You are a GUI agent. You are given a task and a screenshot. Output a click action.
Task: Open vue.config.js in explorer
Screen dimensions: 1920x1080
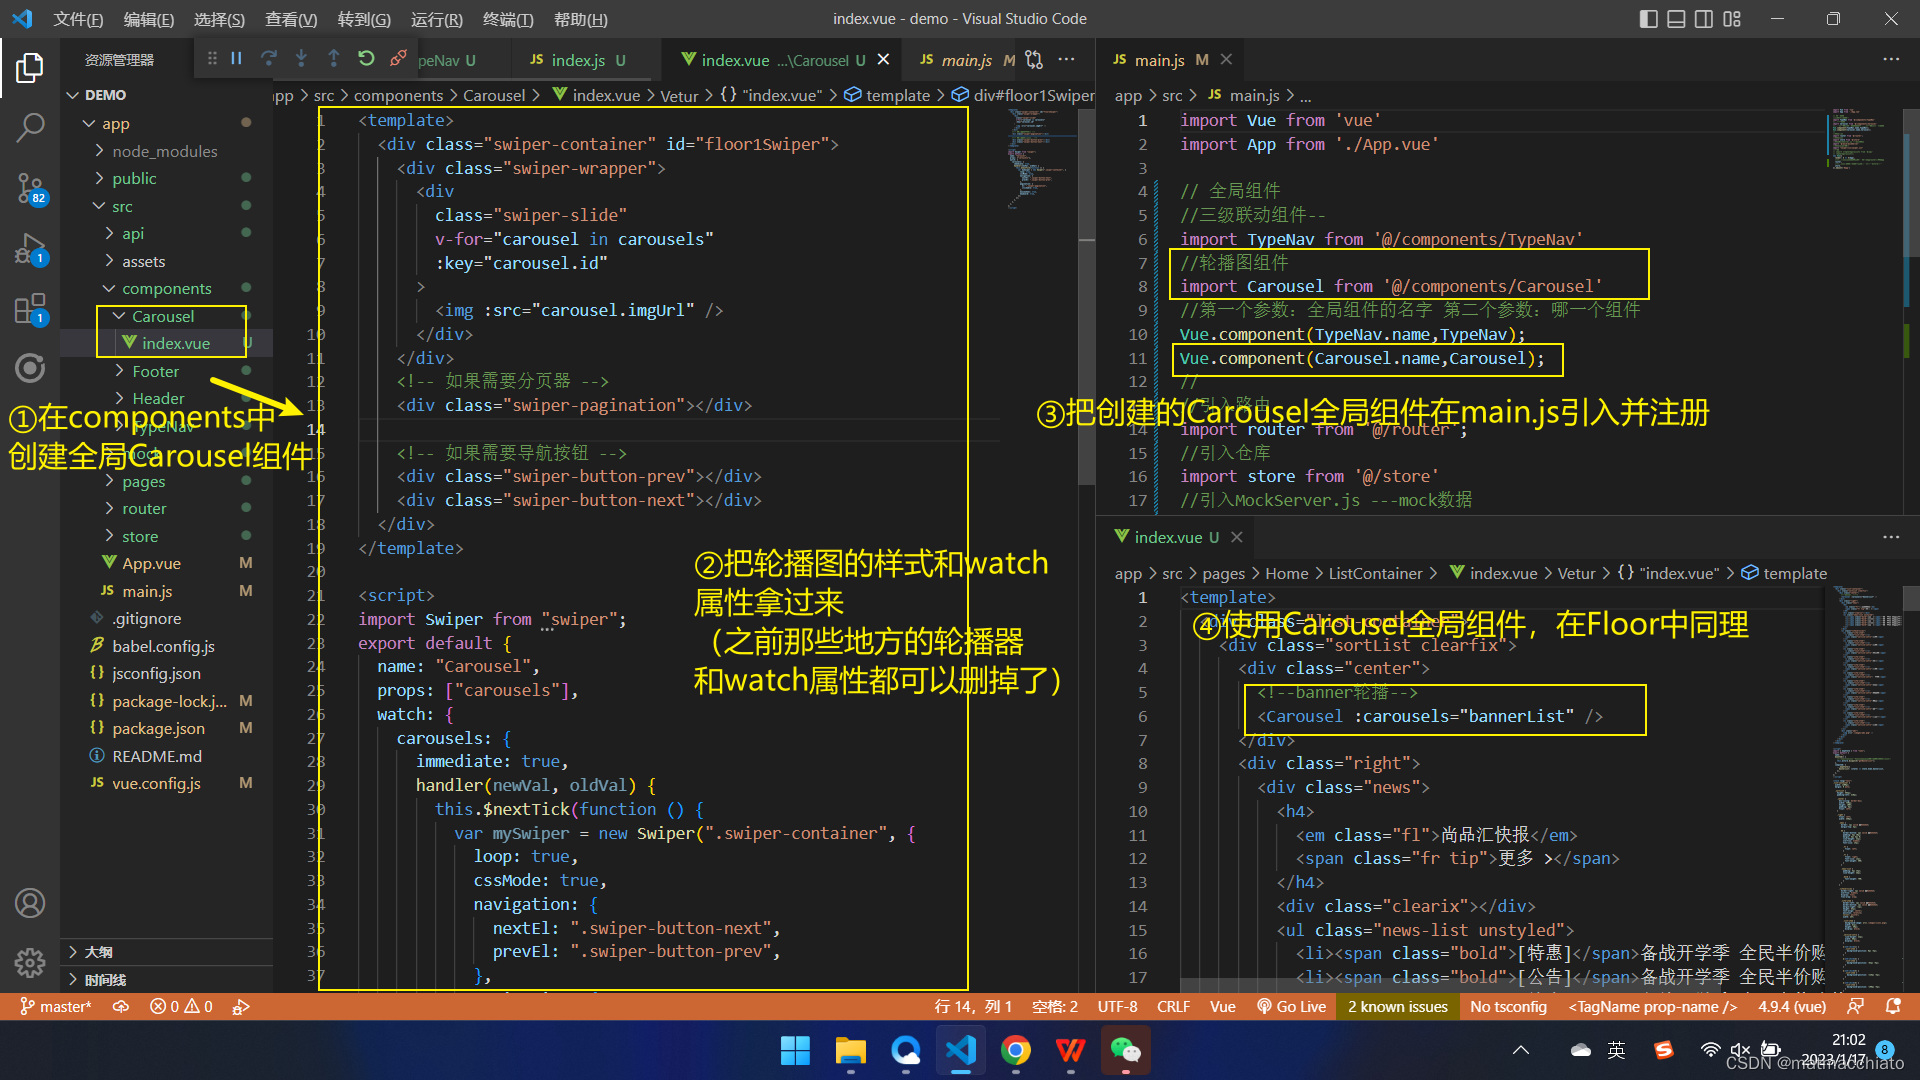click(156, 783)
